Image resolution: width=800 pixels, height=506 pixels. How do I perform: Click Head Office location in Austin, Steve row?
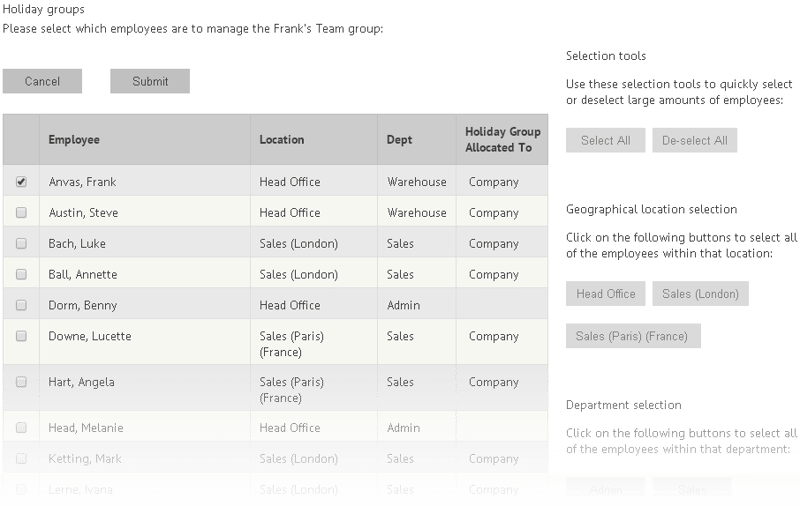(x=290, y=213)
